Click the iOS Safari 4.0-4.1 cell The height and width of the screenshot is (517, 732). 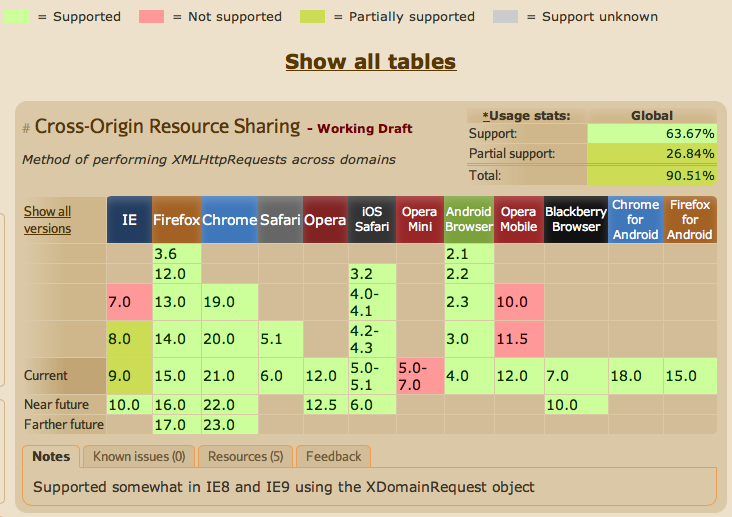point(372,302)
